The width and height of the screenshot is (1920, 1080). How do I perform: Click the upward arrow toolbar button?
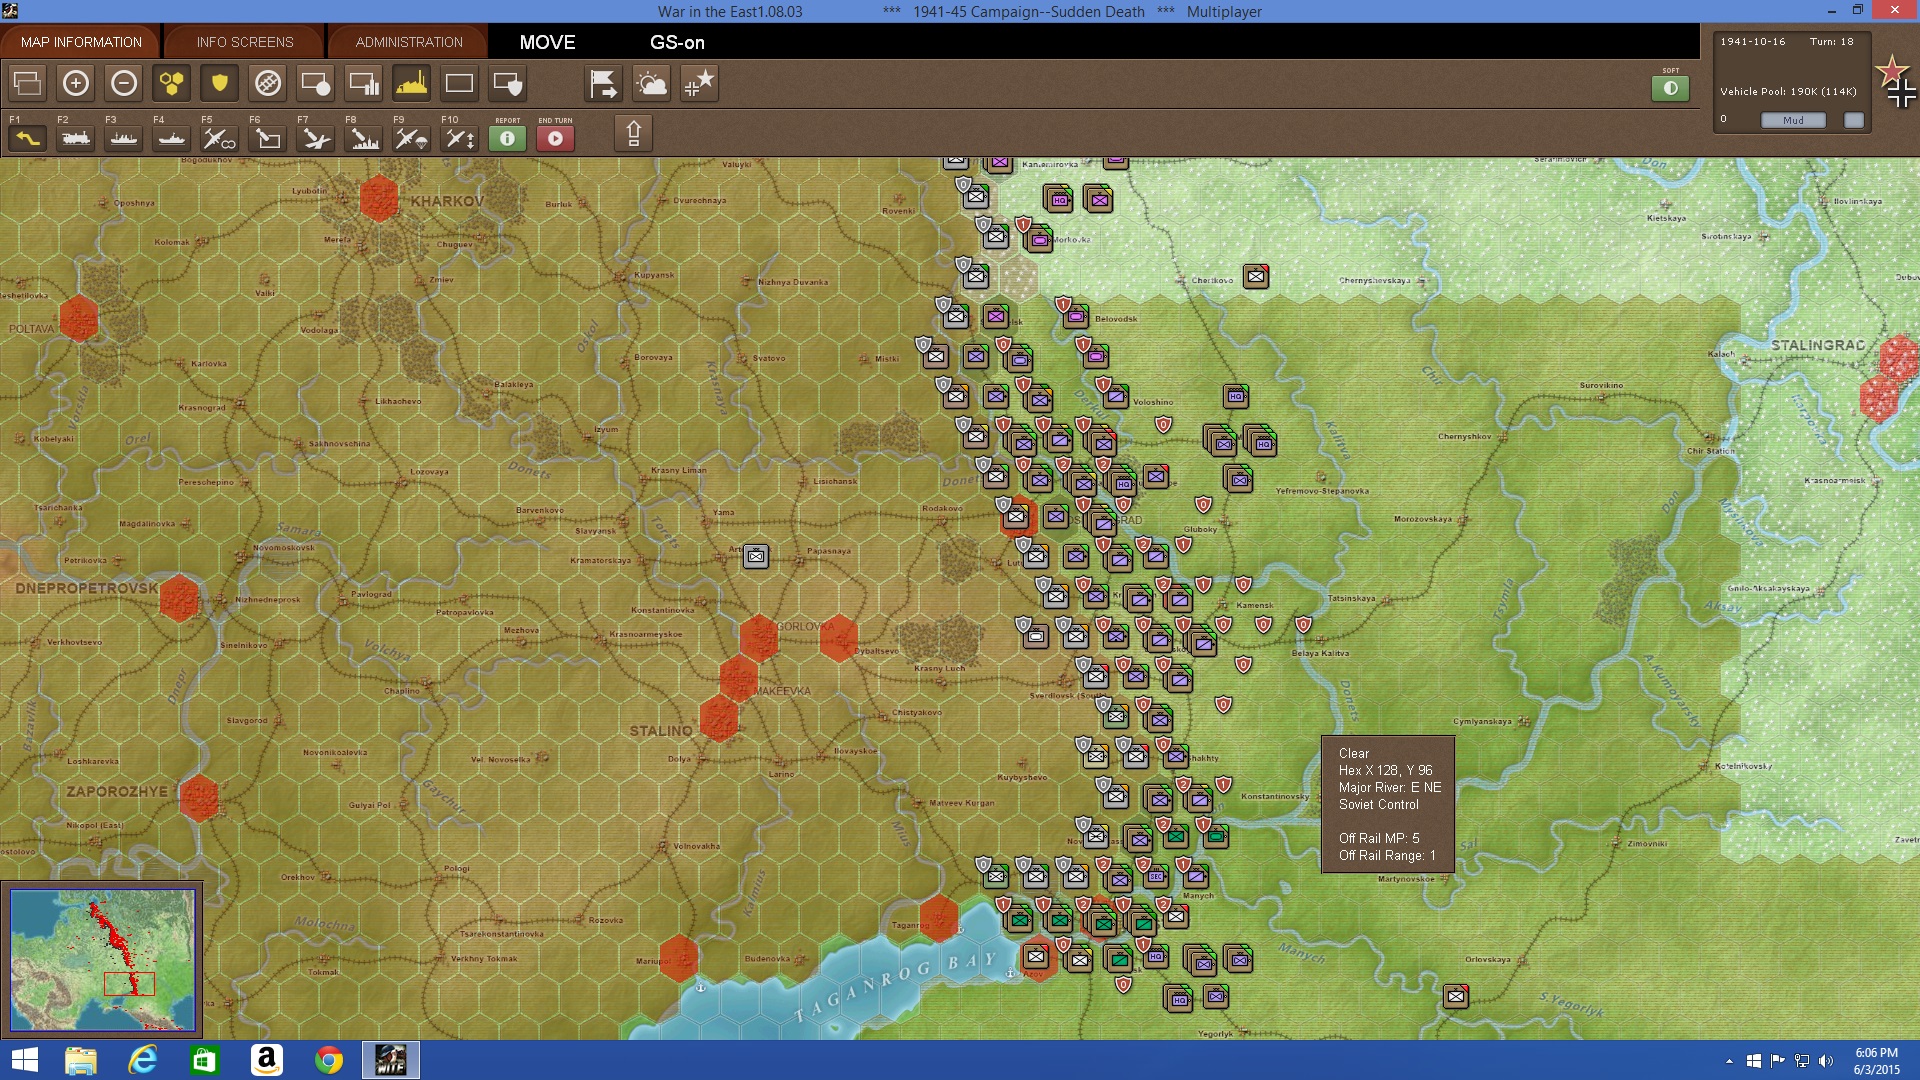(633, 133)
